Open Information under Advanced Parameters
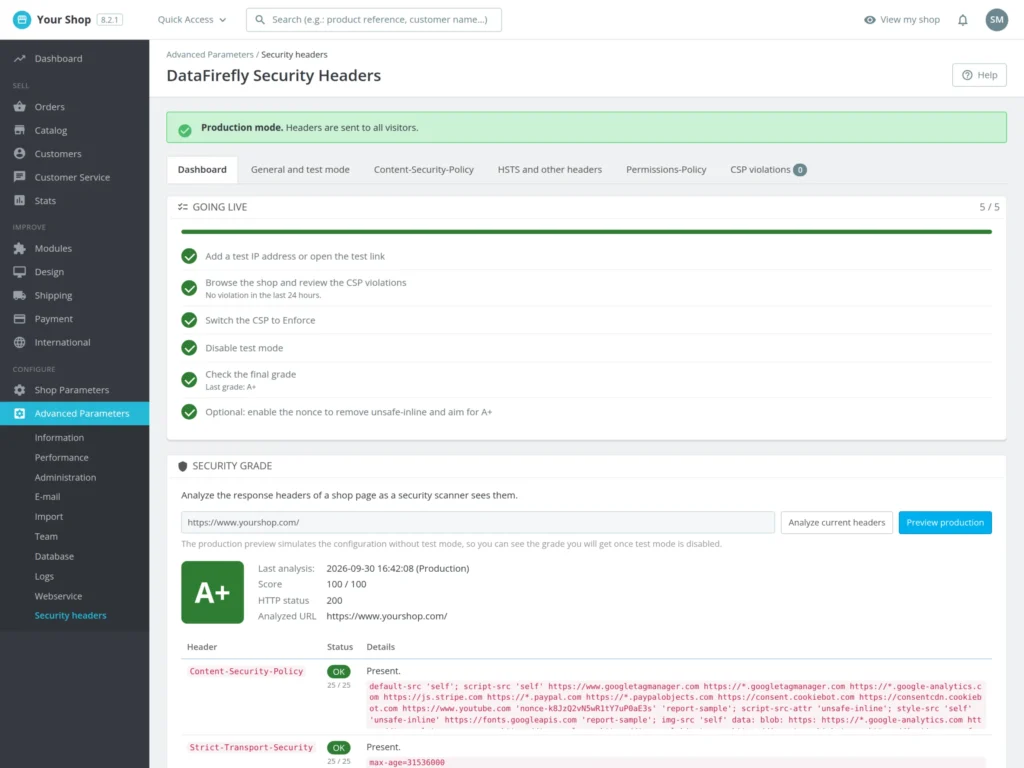 pos(59,438)
